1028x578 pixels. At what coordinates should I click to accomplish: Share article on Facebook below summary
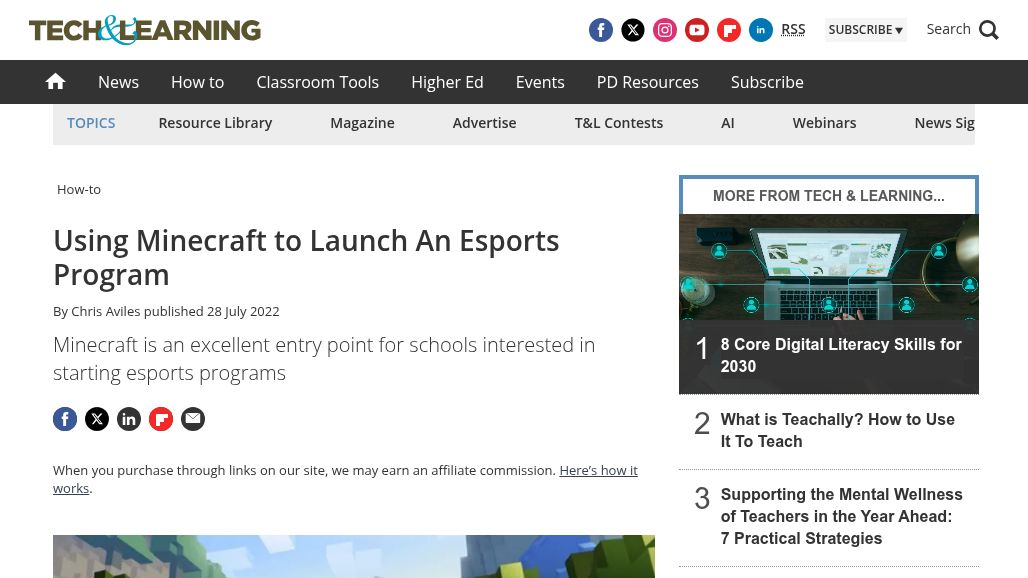click(65, 419)
